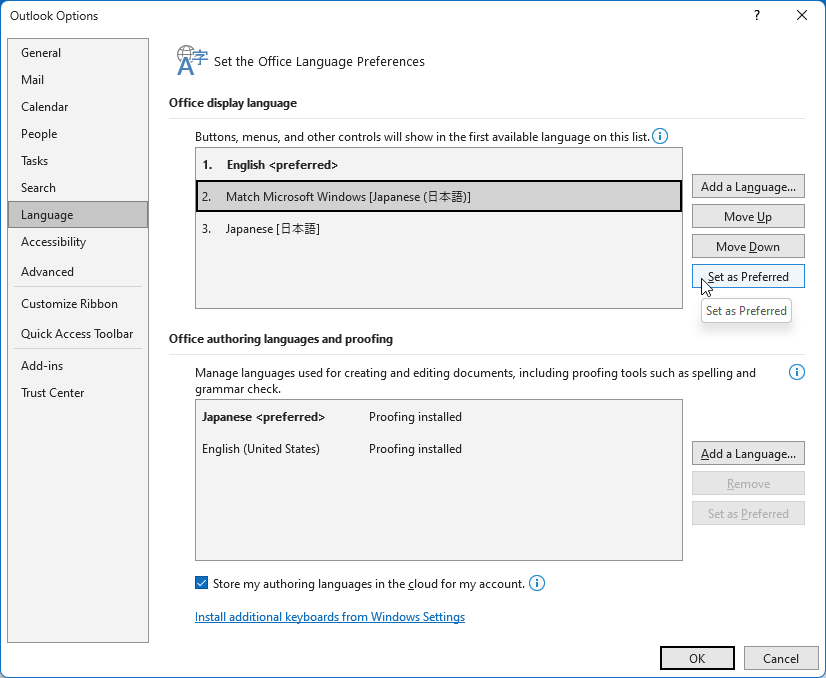Open Trust Center settings
The width and height of the screenshot is (826, 678).
(x=78, y=393)
